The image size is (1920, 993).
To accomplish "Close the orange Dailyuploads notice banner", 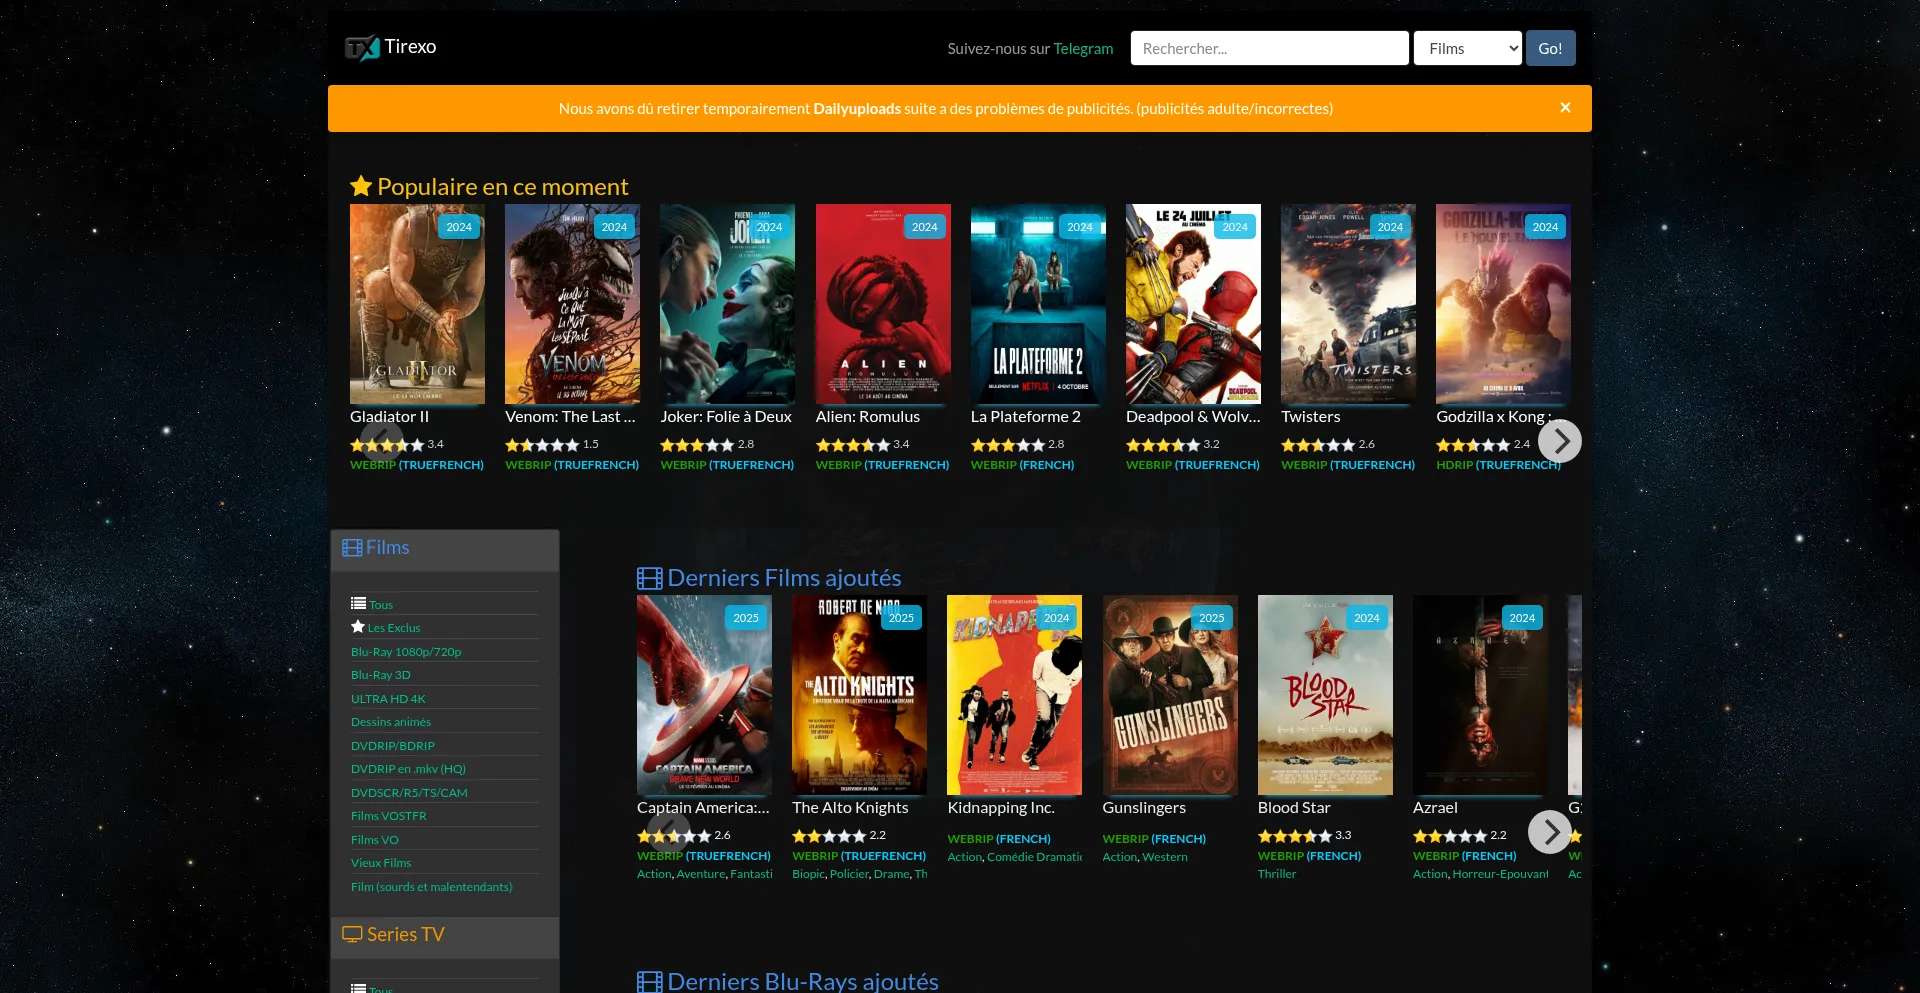I will tap(1565, 108).
